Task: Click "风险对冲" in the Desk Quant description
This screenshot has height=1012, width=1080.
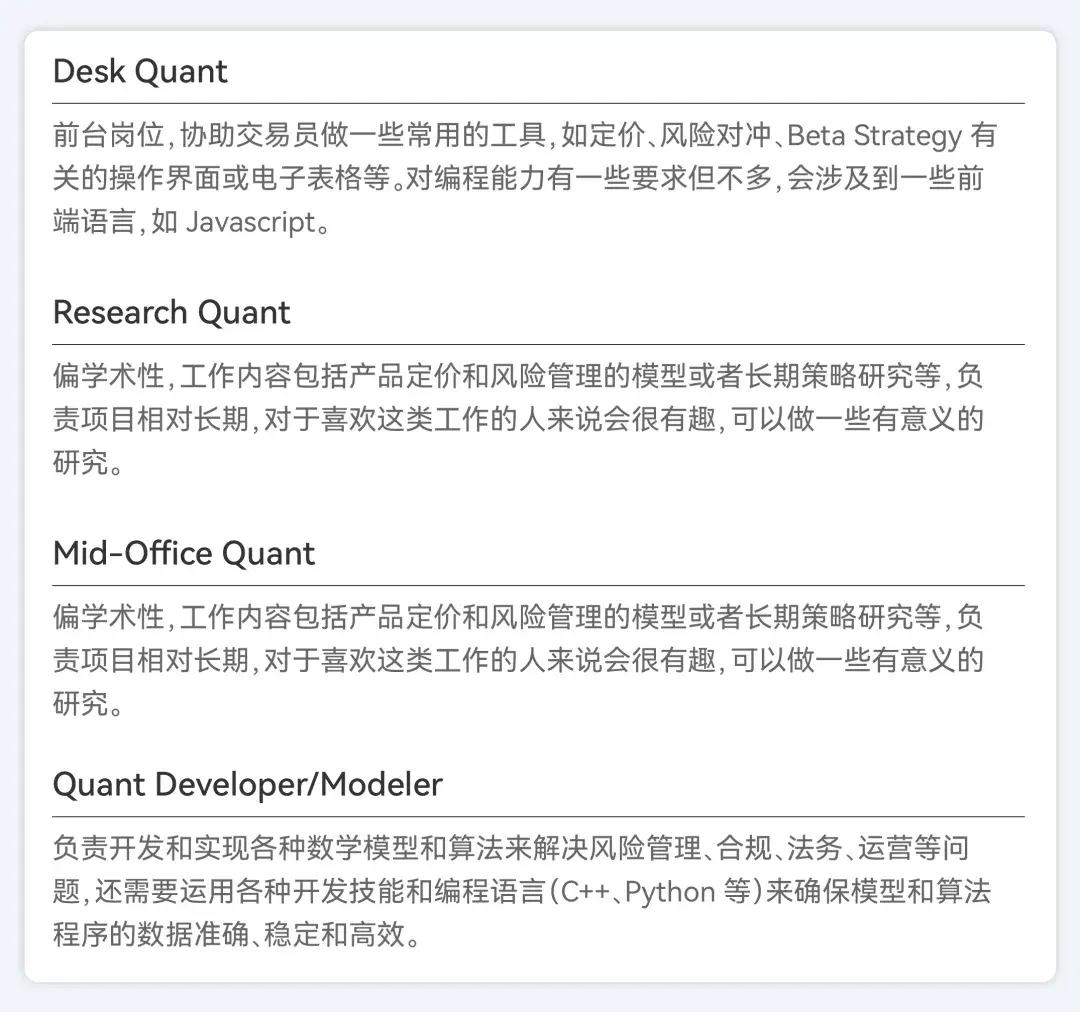Action: (717, 136)
